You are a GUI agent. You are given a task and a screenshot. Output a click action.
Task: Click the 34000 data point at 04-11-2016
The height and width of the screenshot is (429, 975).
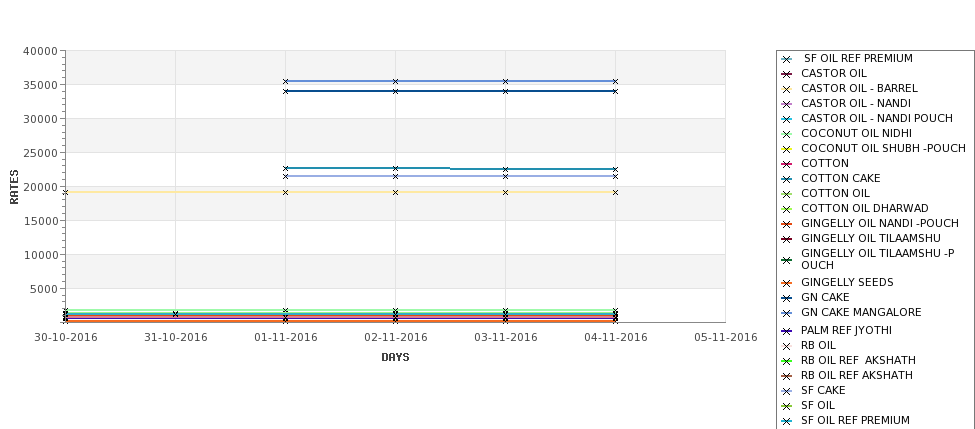(x=615, y=91)
